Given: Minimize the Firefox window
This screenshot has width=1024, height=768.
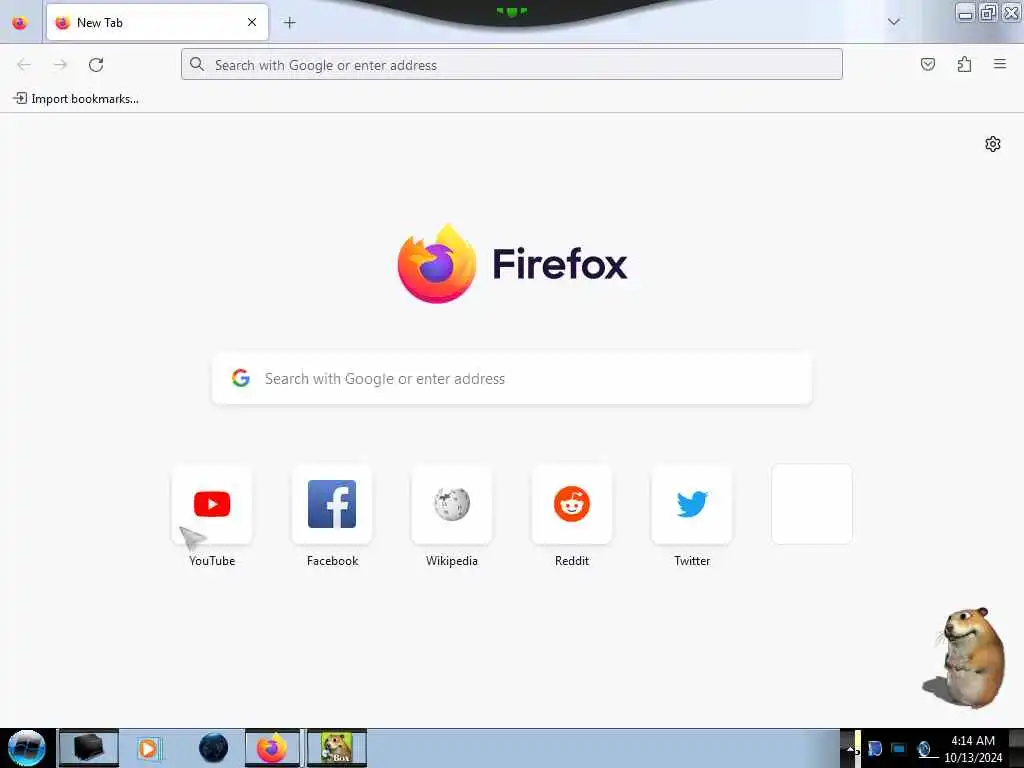Looking at the screenshot, I should 965,12.
